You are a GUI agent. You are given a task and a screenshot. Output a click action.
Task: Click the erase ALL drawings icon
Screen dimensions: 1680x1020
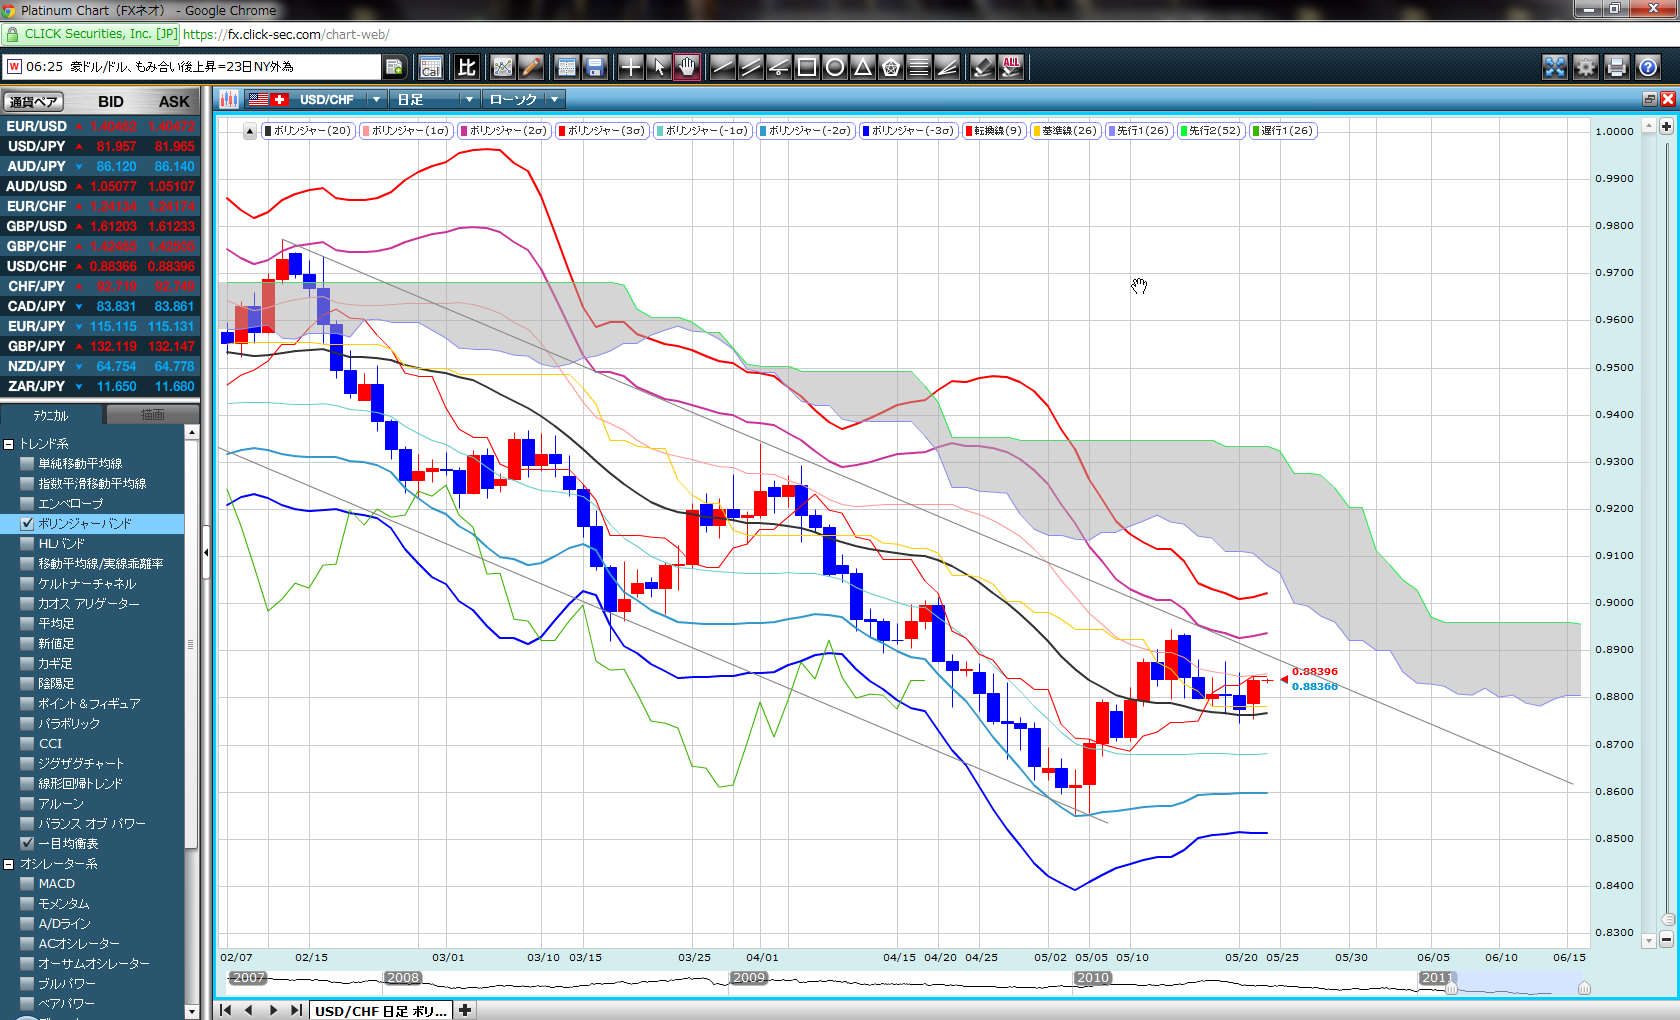tap(1011, 67)
